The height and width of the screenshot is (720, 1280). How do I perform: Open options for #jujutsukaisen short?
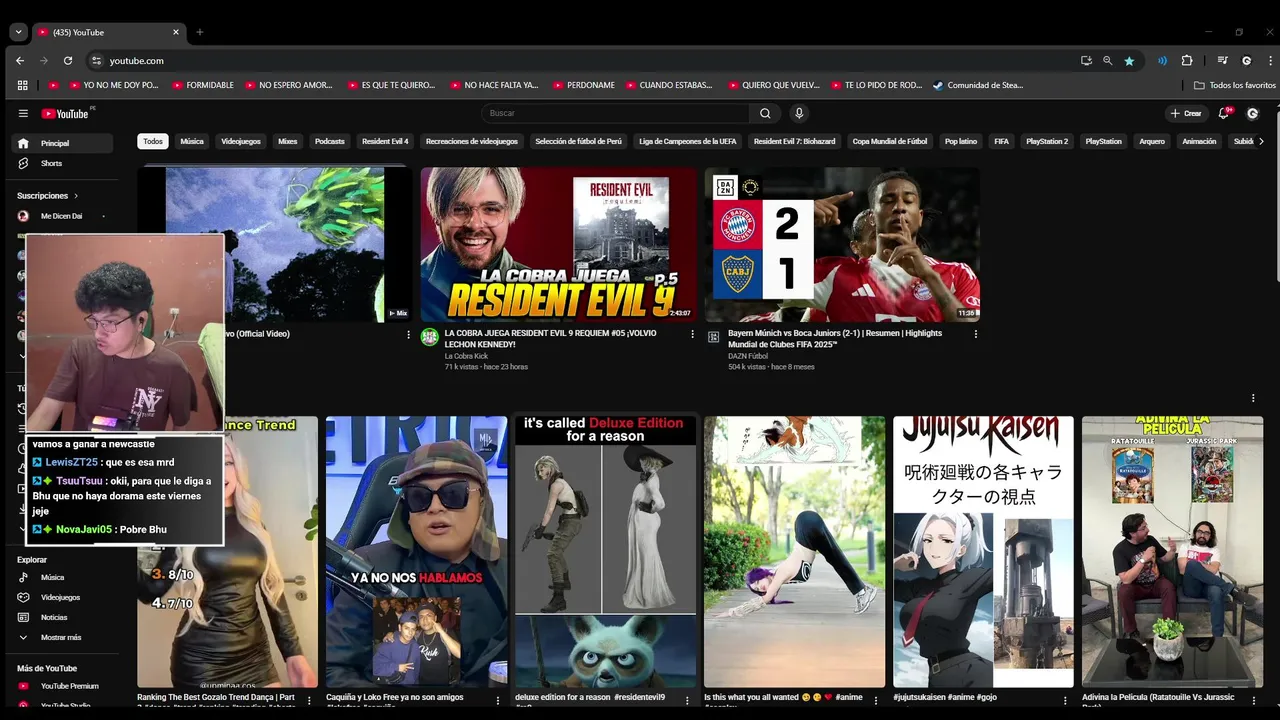tap(1064, 701)
